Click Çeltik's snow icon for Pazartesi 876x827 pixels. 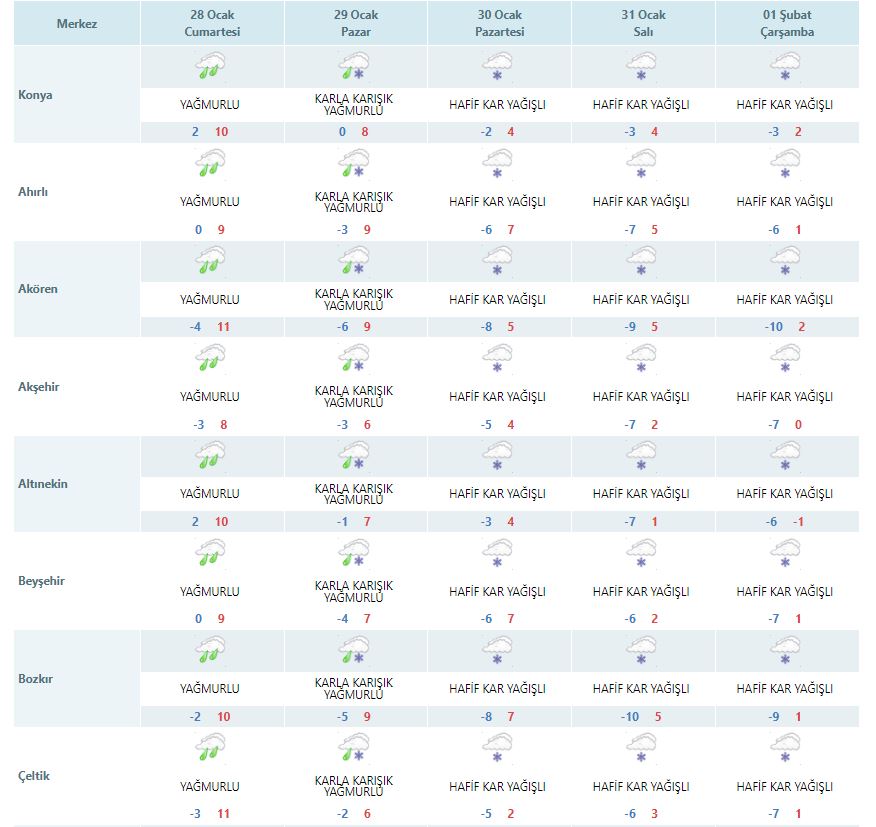[497, 749]
